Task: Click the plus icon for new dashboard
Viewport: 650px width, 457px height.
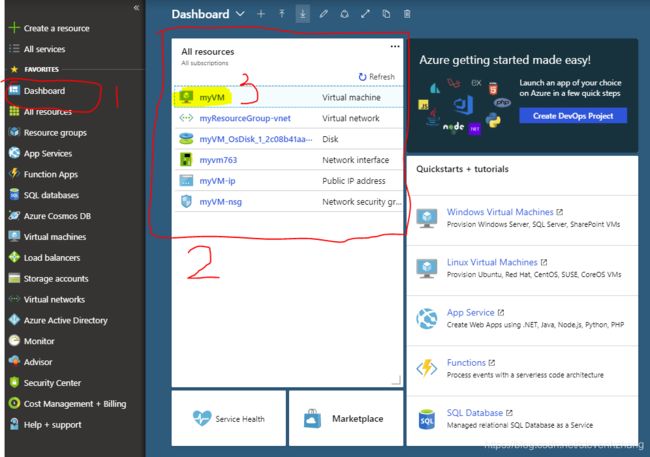Action: [x=261, y=14]
